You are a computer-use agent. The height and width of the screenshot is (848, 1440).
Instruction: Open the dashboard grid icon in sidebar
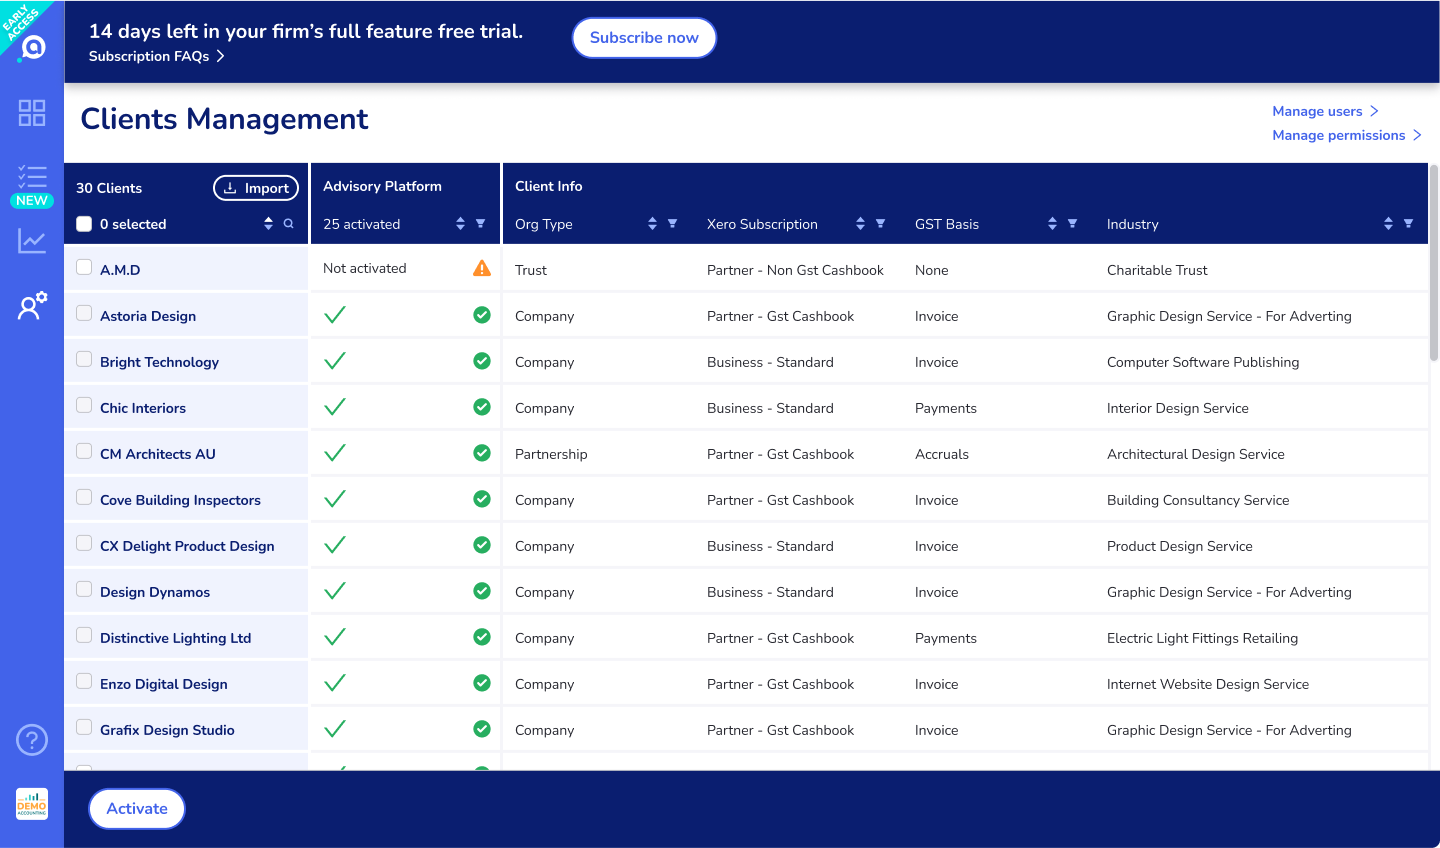32,113
